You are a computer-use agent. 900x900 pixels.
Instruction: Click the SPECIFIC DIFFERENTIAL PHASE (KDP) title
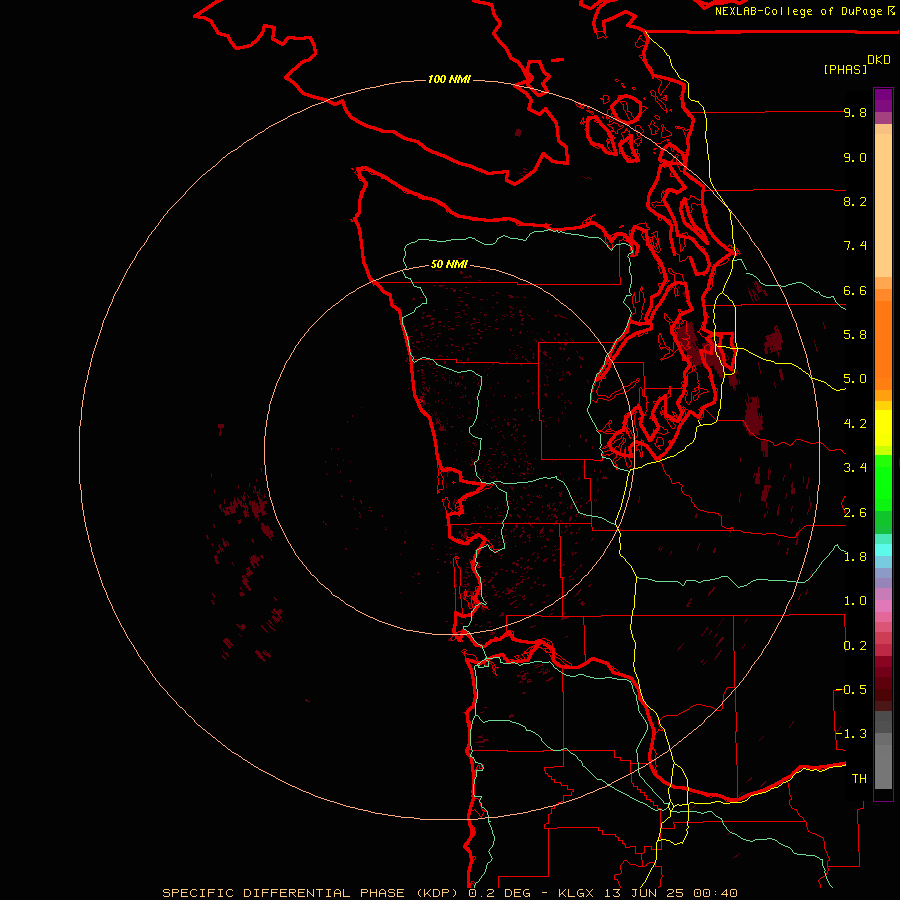point(310,893)
